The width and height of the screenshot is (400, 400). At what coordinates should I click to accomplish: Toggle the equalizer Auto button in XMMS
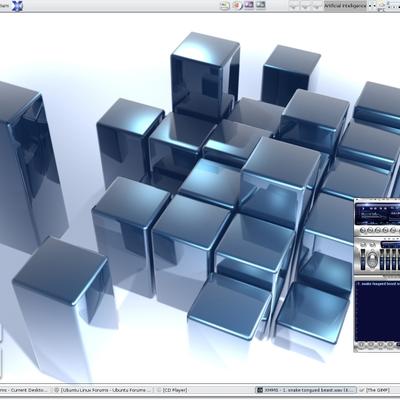tap(373, 244)
